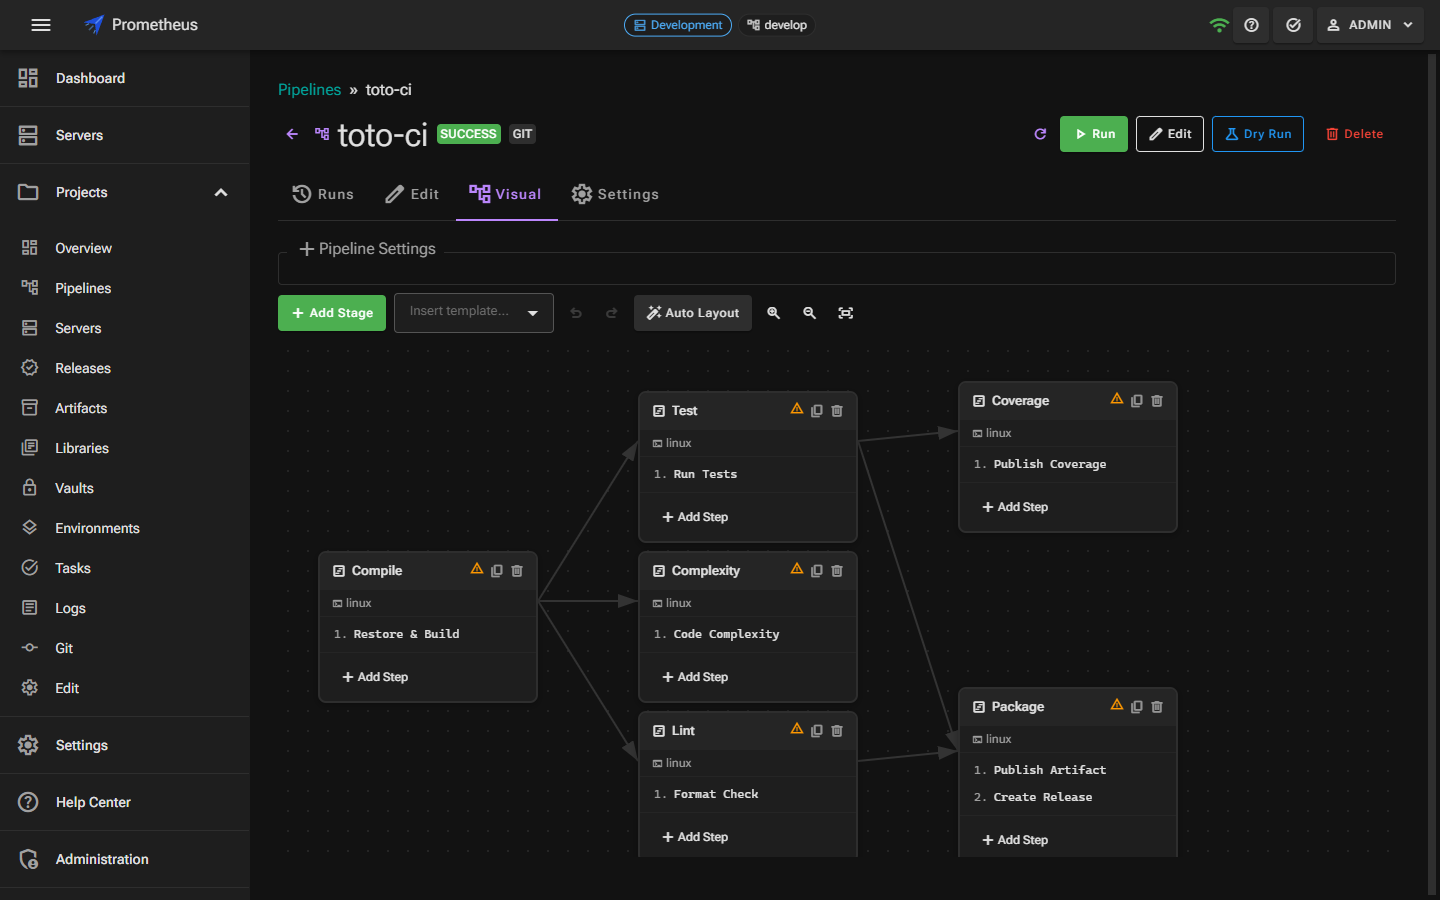Duplicate the Package stage
The image size is (1440, 900).
click(1137, 707)
